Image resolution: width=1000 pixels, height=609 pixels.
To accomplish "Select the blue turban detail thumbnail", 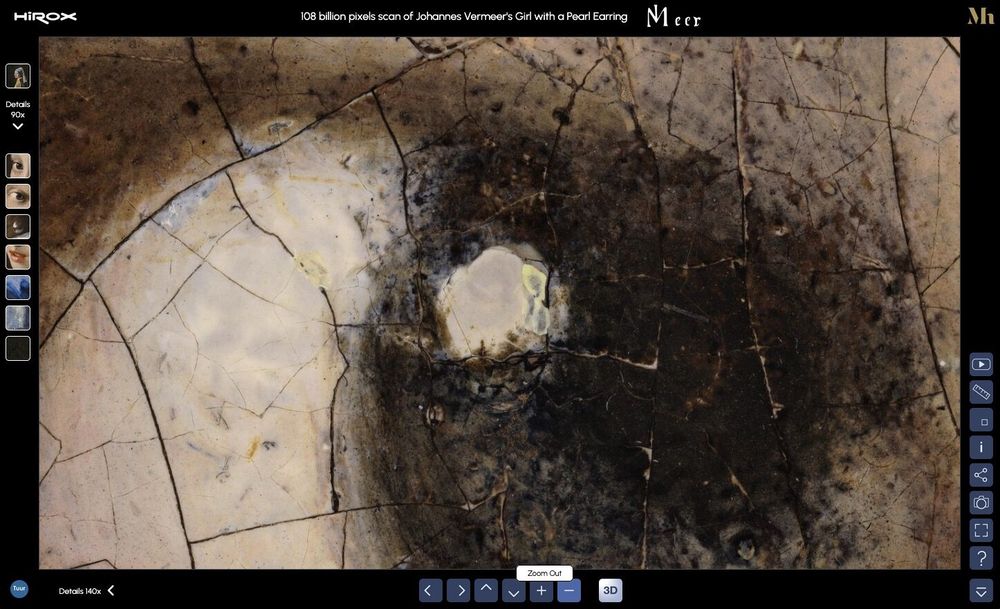I will tap(18, 288).
